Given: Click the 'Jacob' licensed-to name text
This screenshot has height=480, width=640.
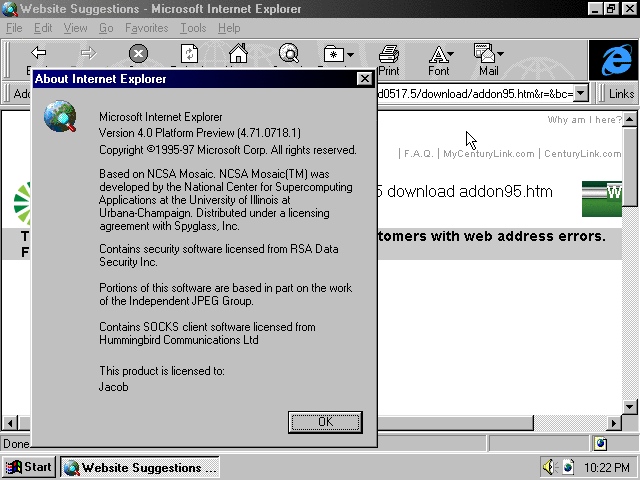Looking at the screenshot, I should [113, 387].
